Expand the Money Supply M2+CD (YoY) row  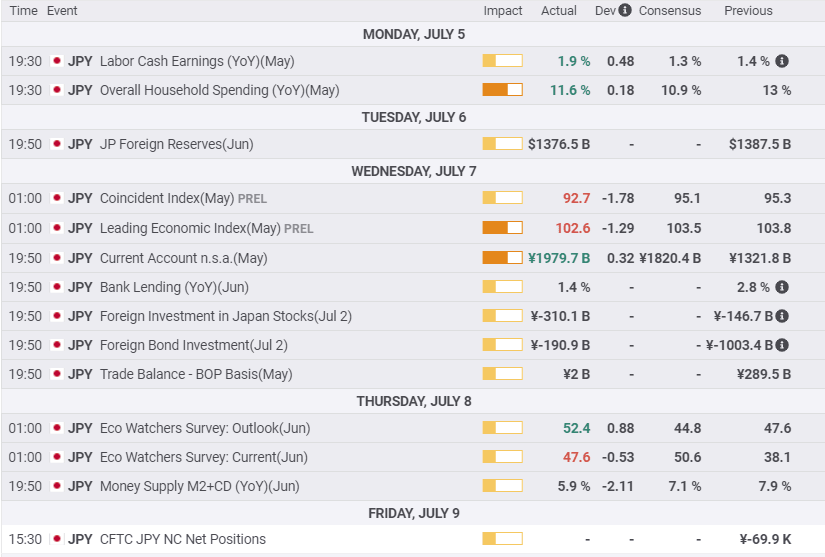click(199, 486)
